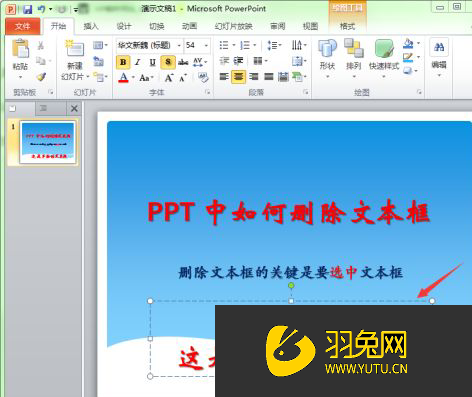
Task: Select the Format Painter brush icon
Action: tap(41, 77)
